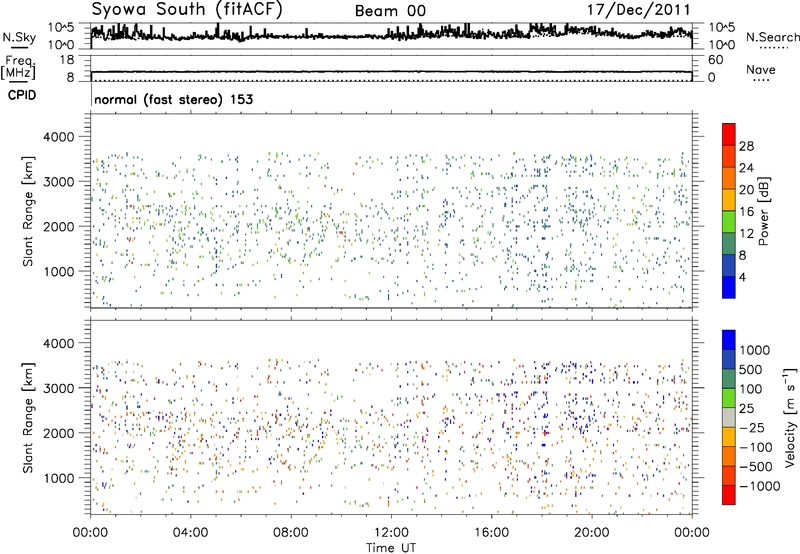Click the red bottom segment of the velocity colorbar

pyautogui.click(x=729, y=495)
